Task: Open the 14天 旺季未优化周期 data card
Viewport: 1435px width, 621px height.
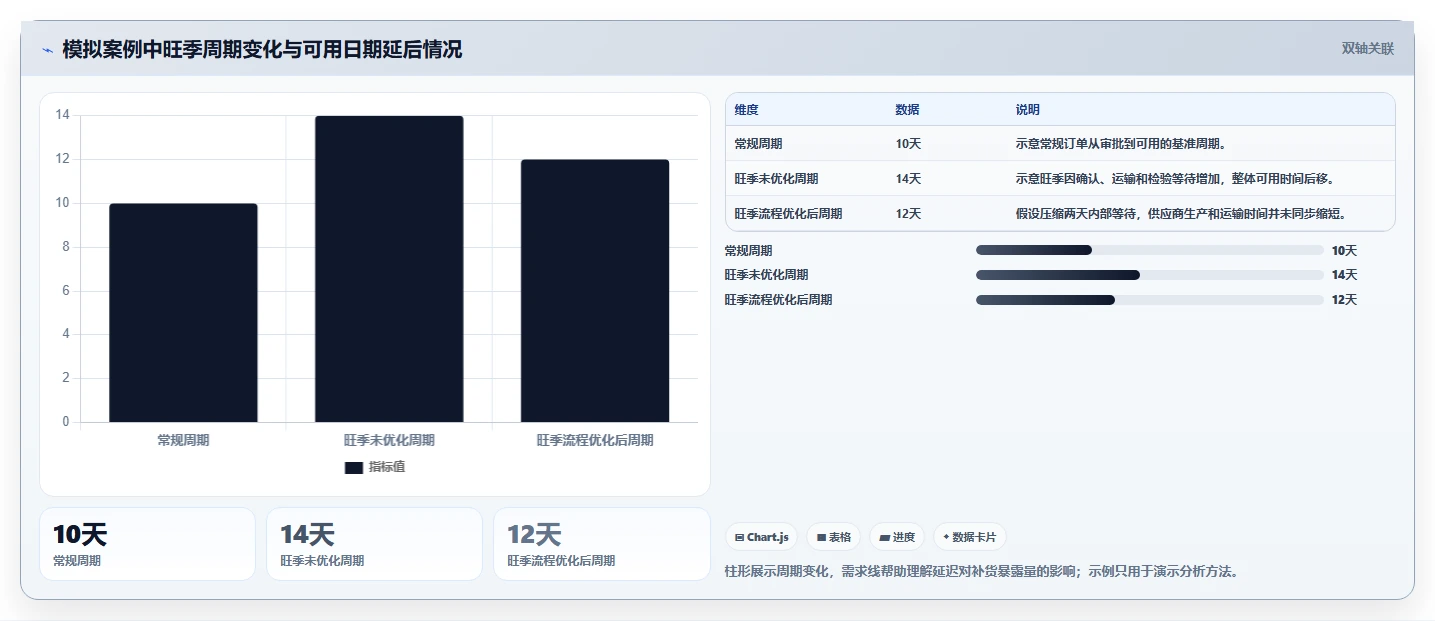Action: pyautogui.click(x=374, y=544)
